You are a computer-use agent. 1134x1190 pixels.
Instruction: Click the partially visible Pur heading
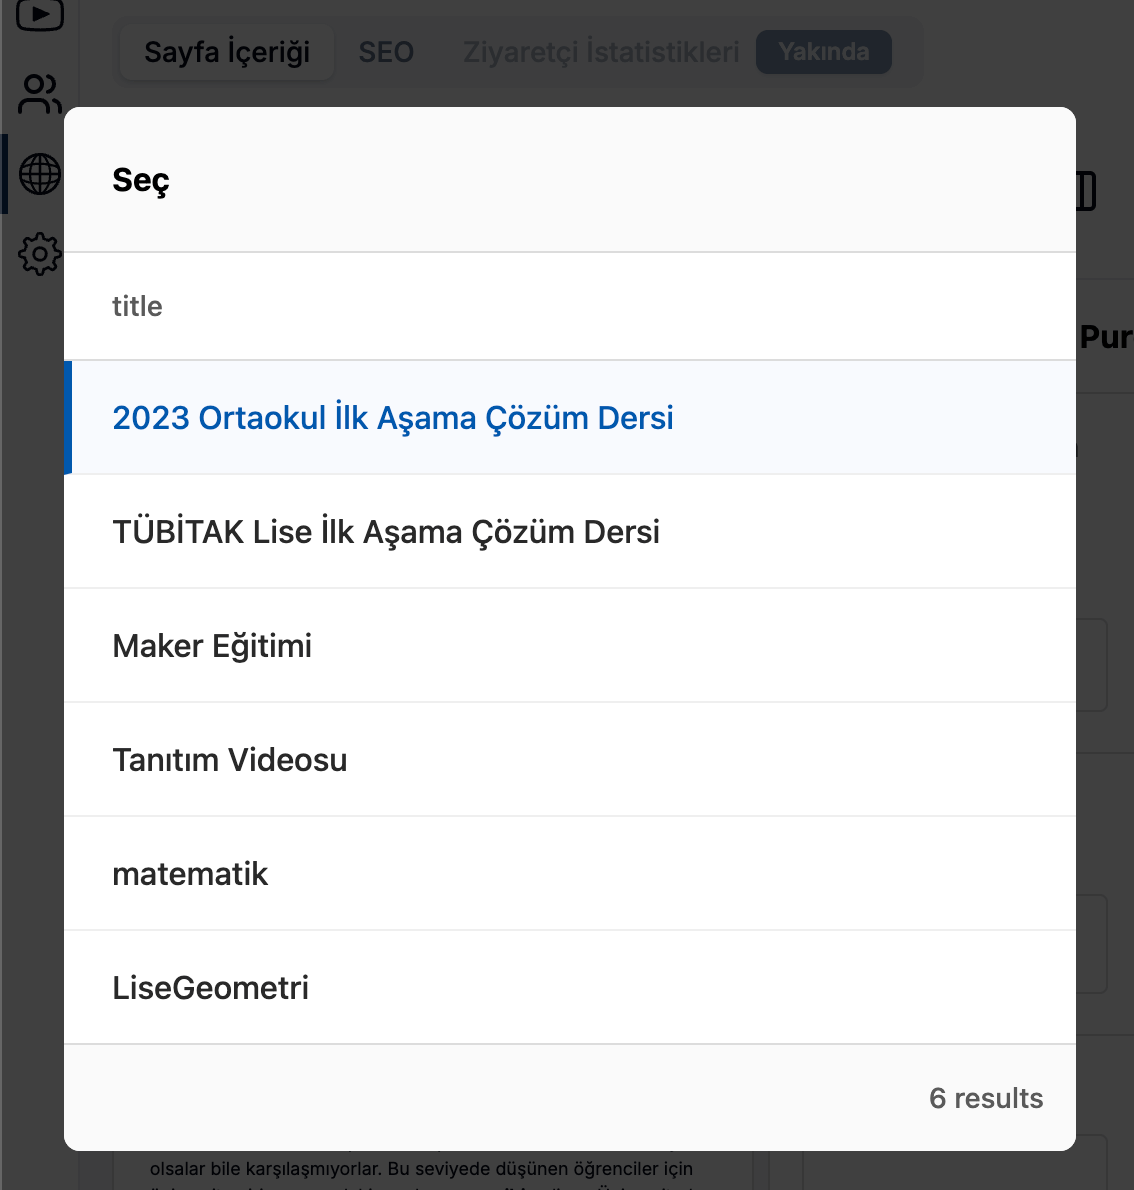1105,337
